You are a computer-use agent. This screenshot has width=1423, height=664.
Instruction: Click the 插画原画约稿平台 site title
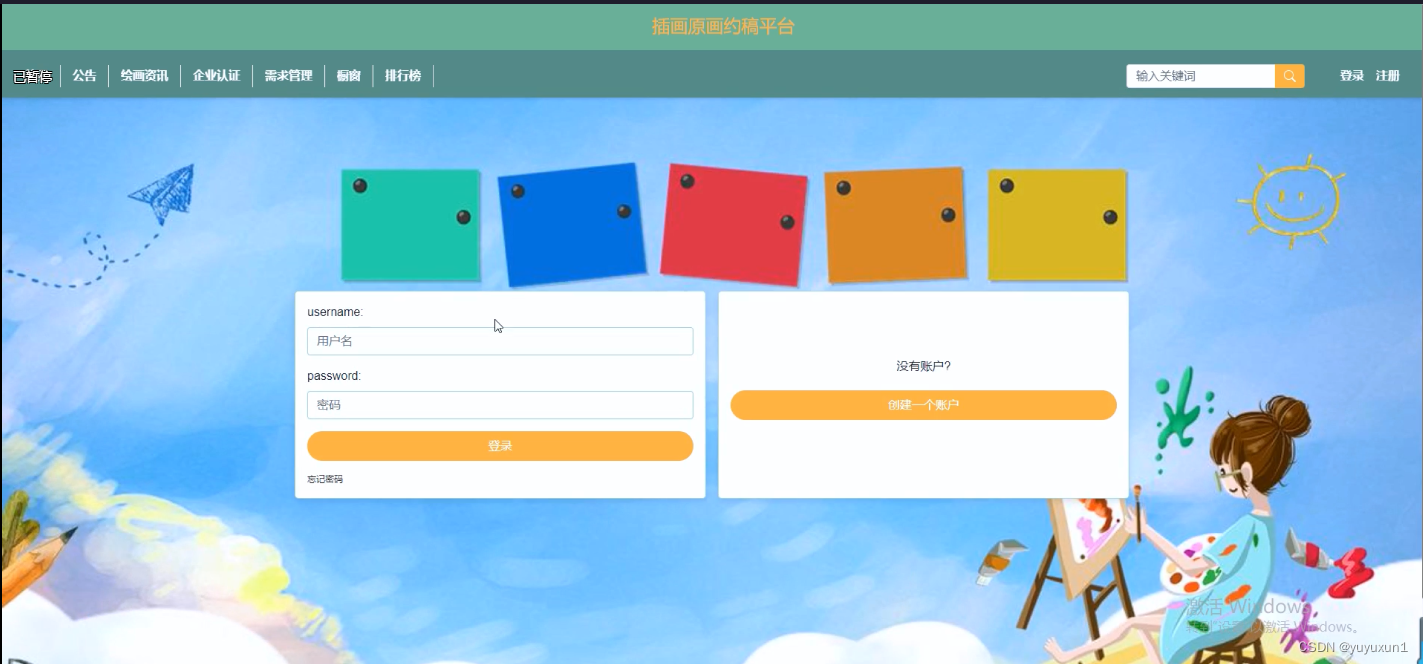coord(723,27)
